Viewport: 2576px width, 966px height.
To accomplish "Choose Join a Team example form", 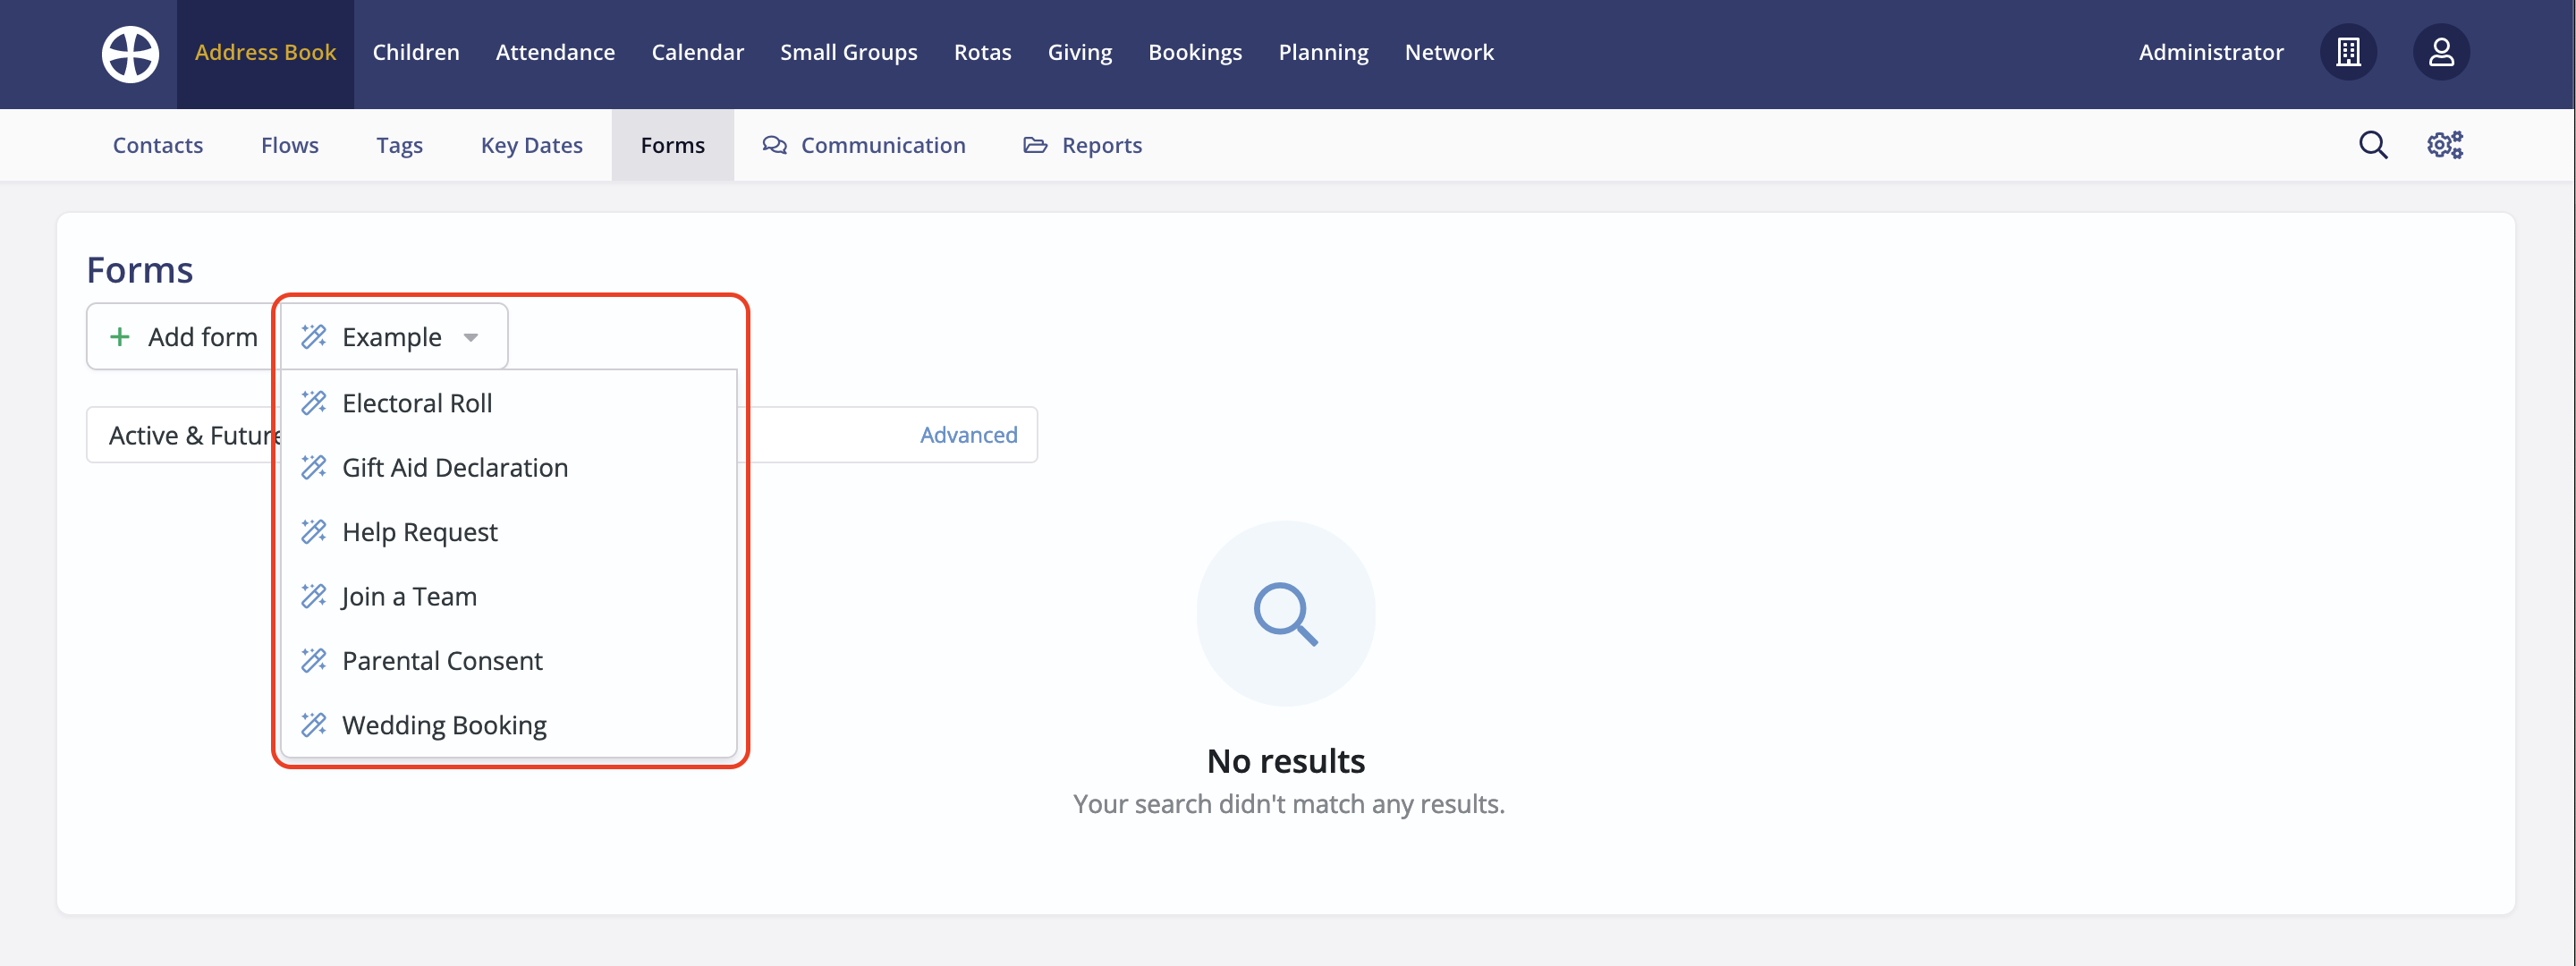I will pyautogui.click(x=509, y=596).
